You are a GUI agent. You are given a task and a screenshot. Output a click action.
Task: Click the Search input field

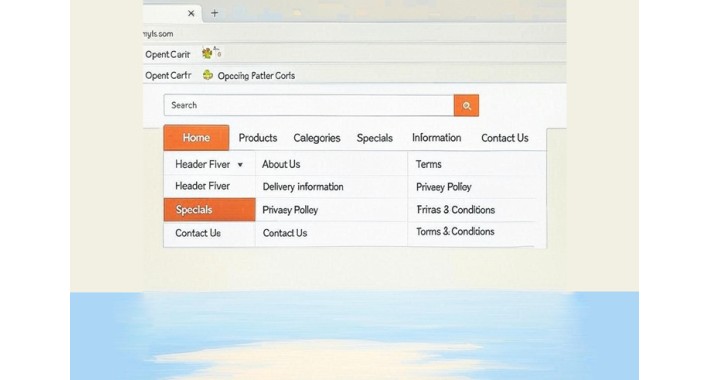coord(309,106)
